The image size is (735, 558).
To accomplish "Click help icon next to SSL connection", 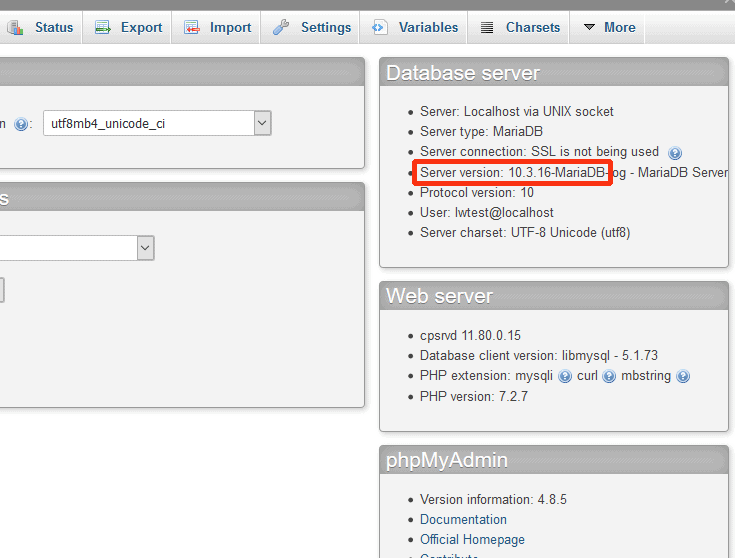I will tap(675, 153).
